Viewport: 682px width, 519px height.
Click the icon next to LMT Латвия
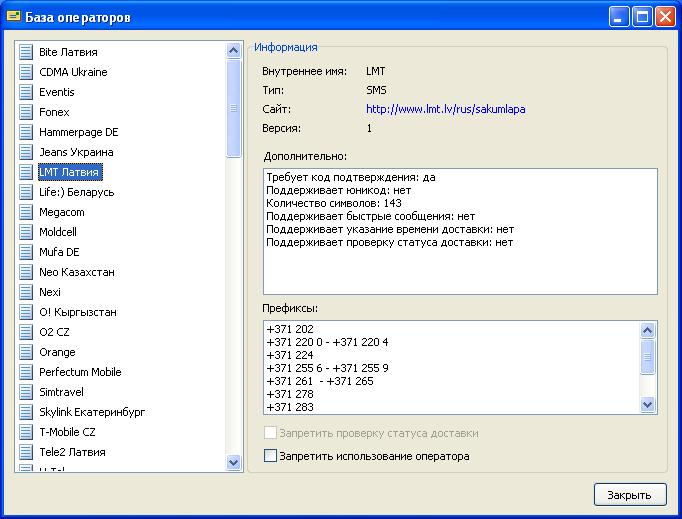[x=26, y=172]
